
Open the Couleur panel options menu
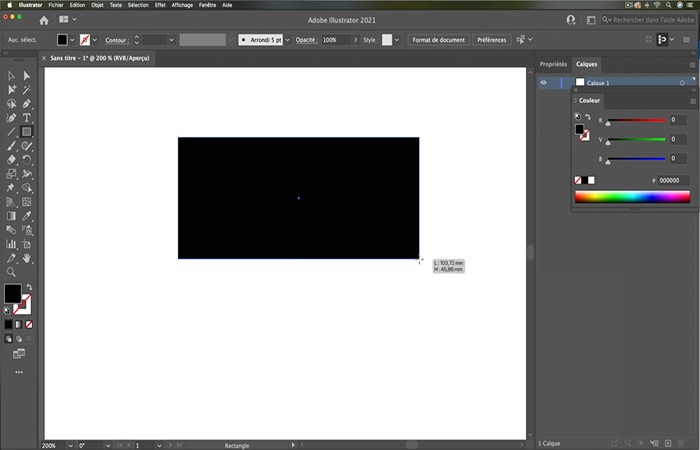coord(692,101)
